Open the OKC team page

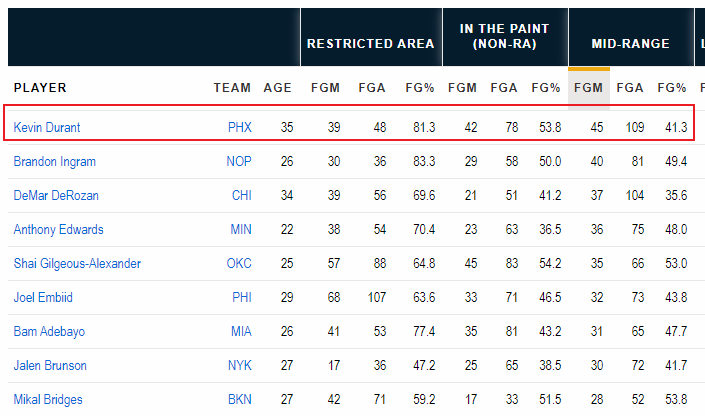coord(239,264)
